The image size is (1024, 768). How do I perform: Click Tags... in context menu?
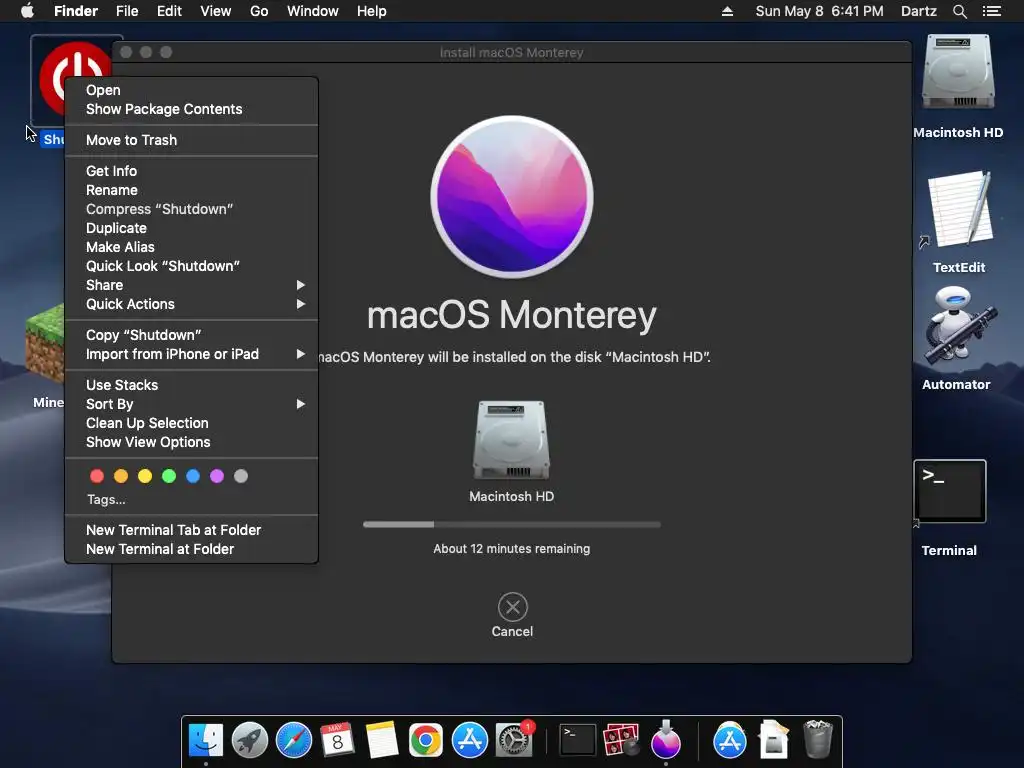[106, 500]
